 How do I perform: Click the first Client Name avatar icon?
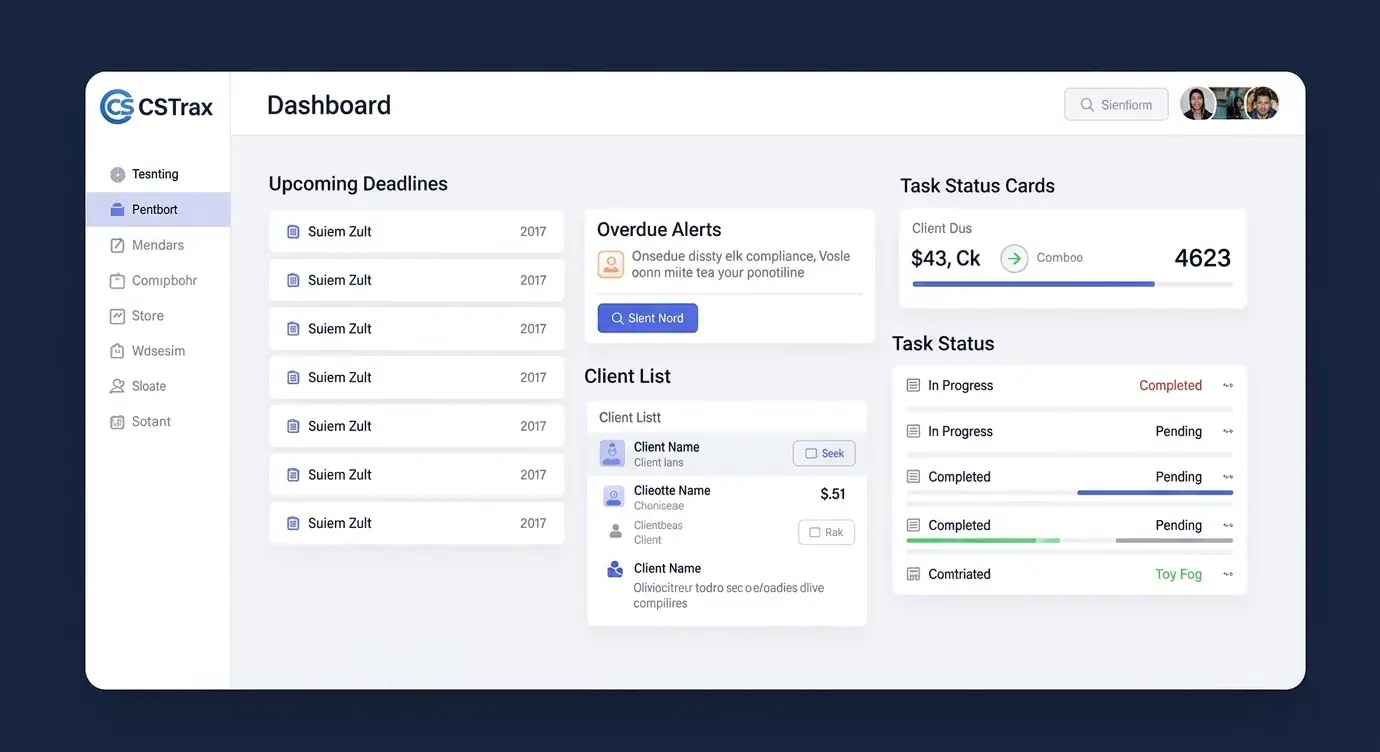(x=612, y=454)
